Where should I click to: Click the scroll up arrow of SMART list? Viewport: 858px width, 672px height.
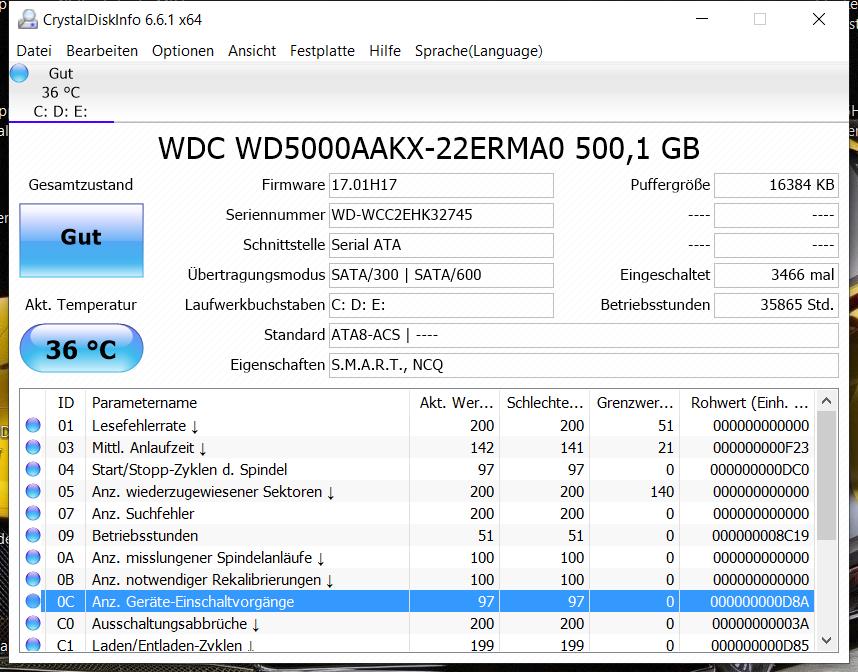point(826,402)
